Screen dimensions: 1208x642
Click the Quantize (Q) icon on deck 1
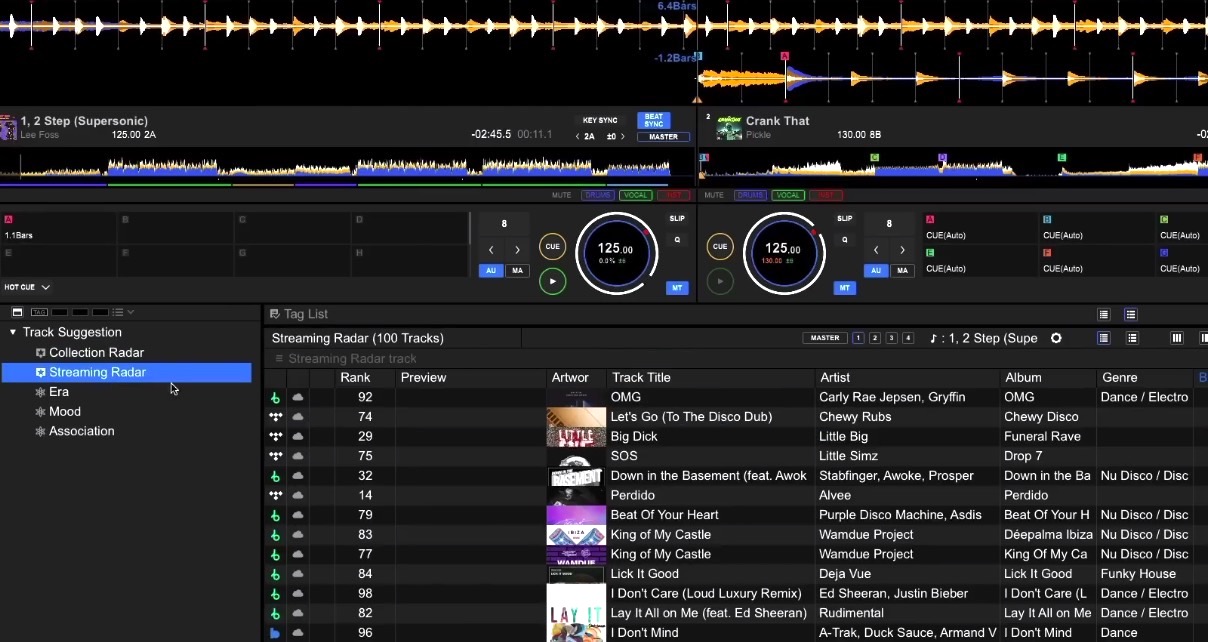coord(678,240)
